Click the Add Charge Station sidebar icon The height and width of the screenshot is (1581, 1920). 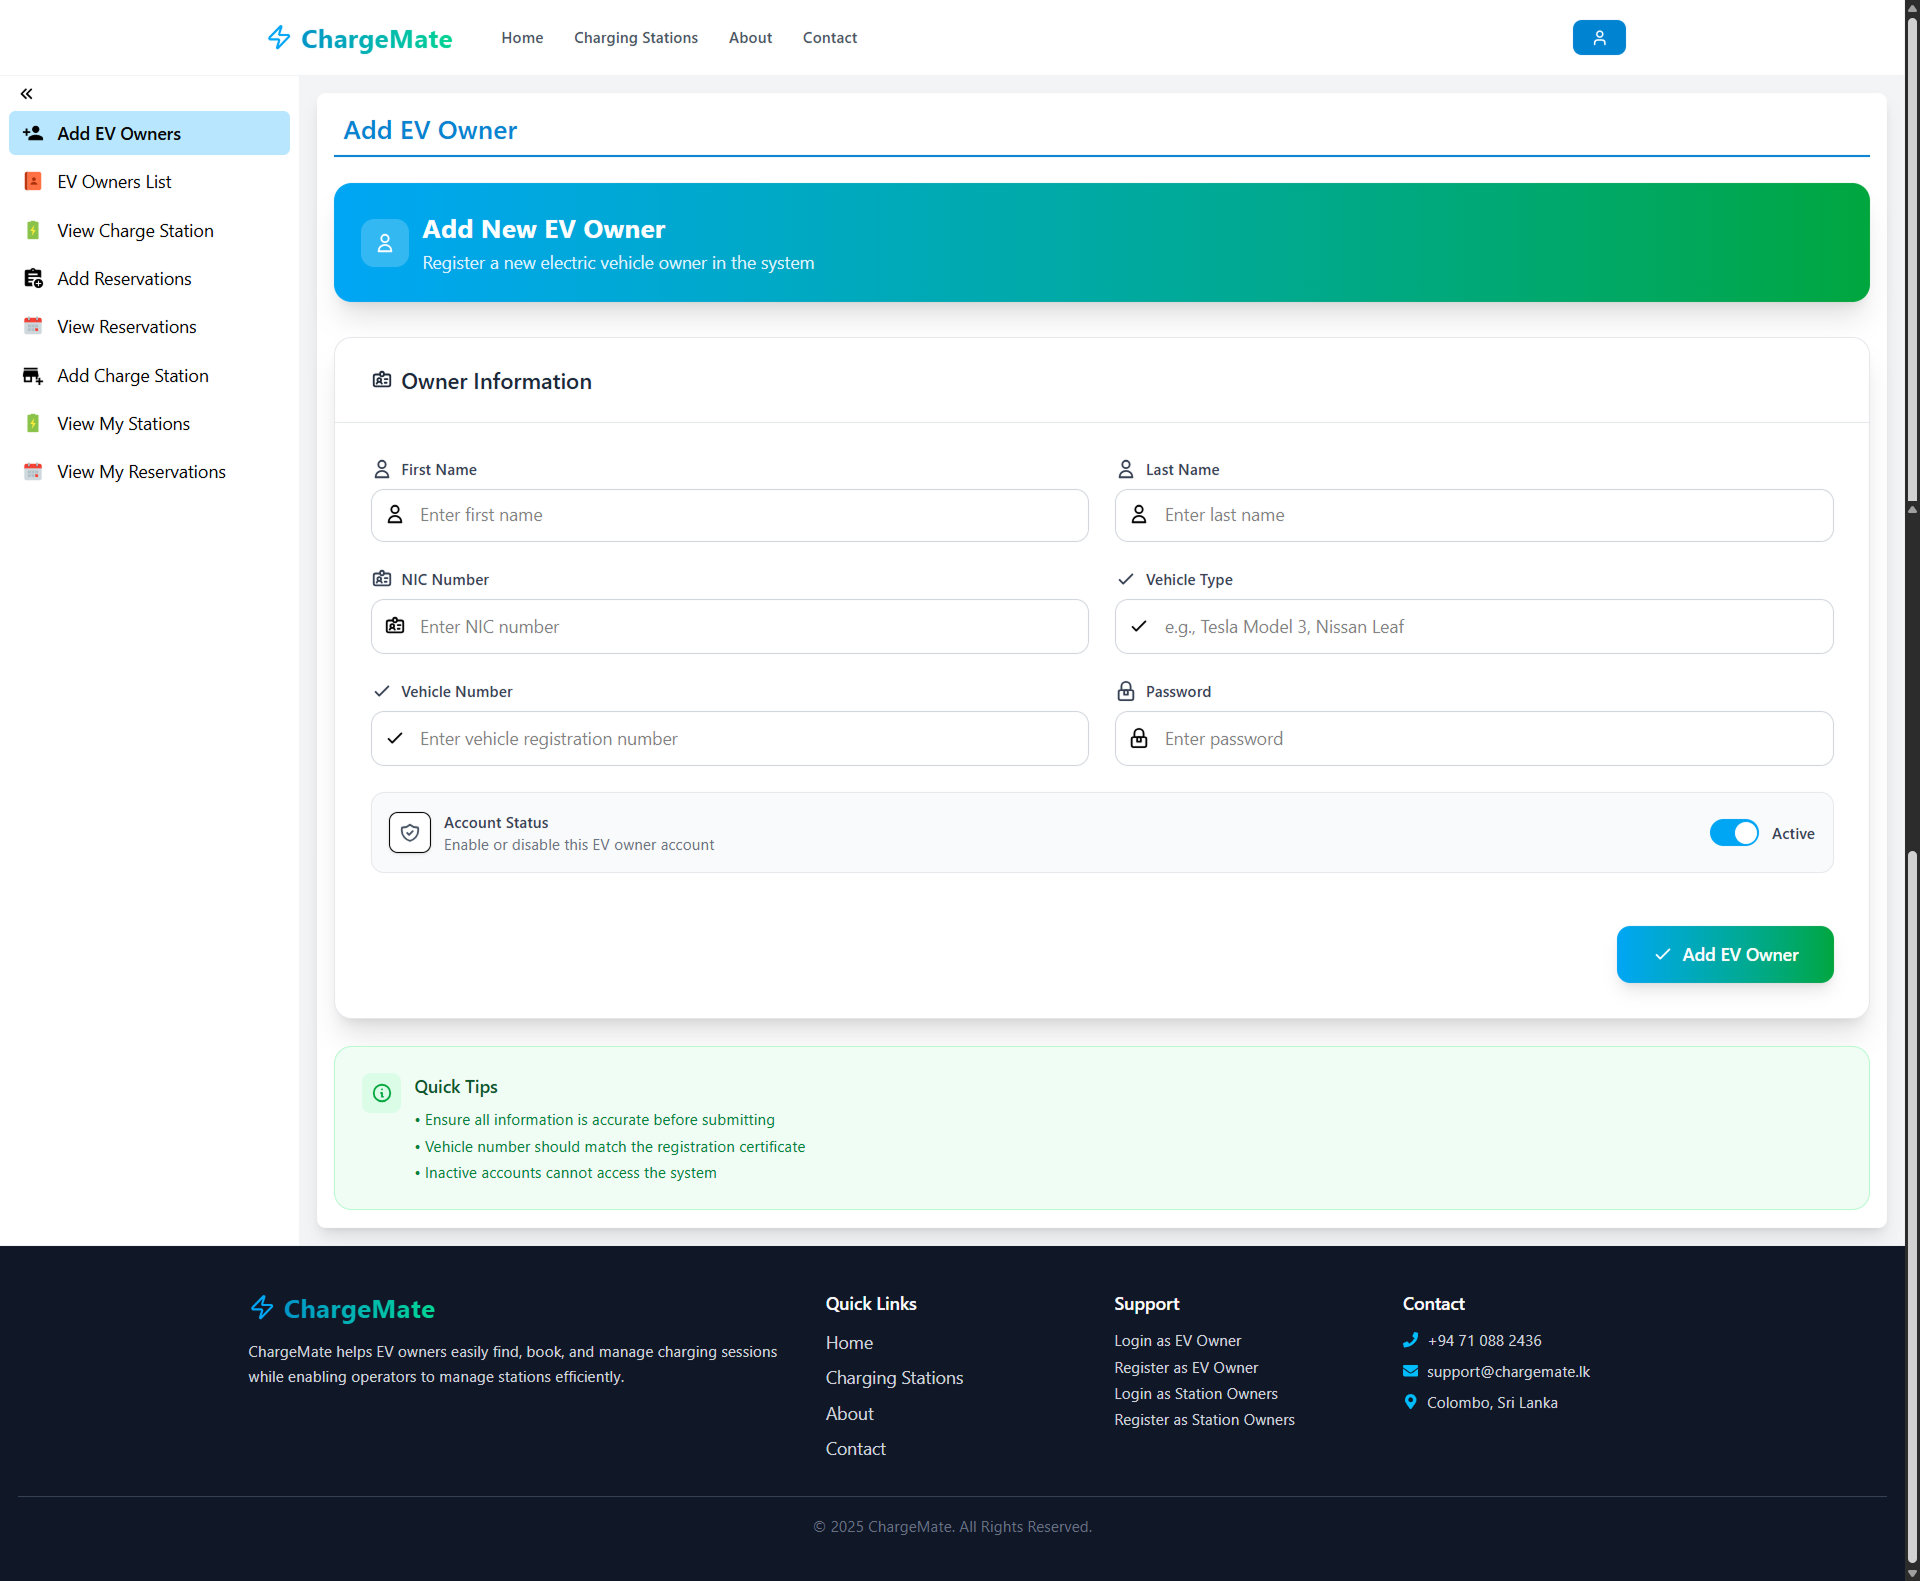pos(32,375)
